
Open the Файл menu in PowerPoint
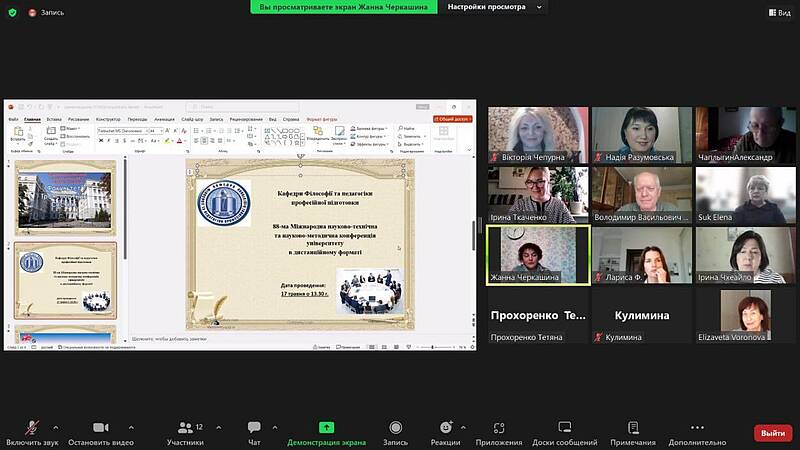[x=14, y=119]
